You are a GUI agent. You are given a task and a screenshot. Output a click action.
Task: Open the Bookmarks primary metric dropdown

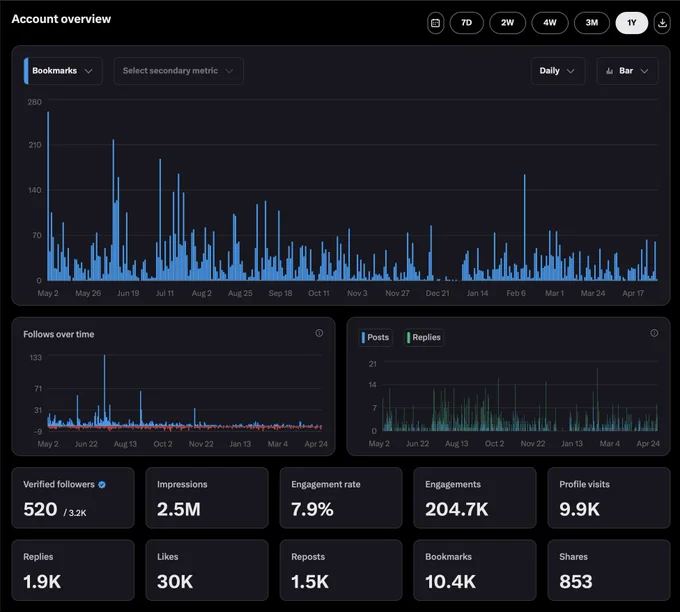click(63, 71)
